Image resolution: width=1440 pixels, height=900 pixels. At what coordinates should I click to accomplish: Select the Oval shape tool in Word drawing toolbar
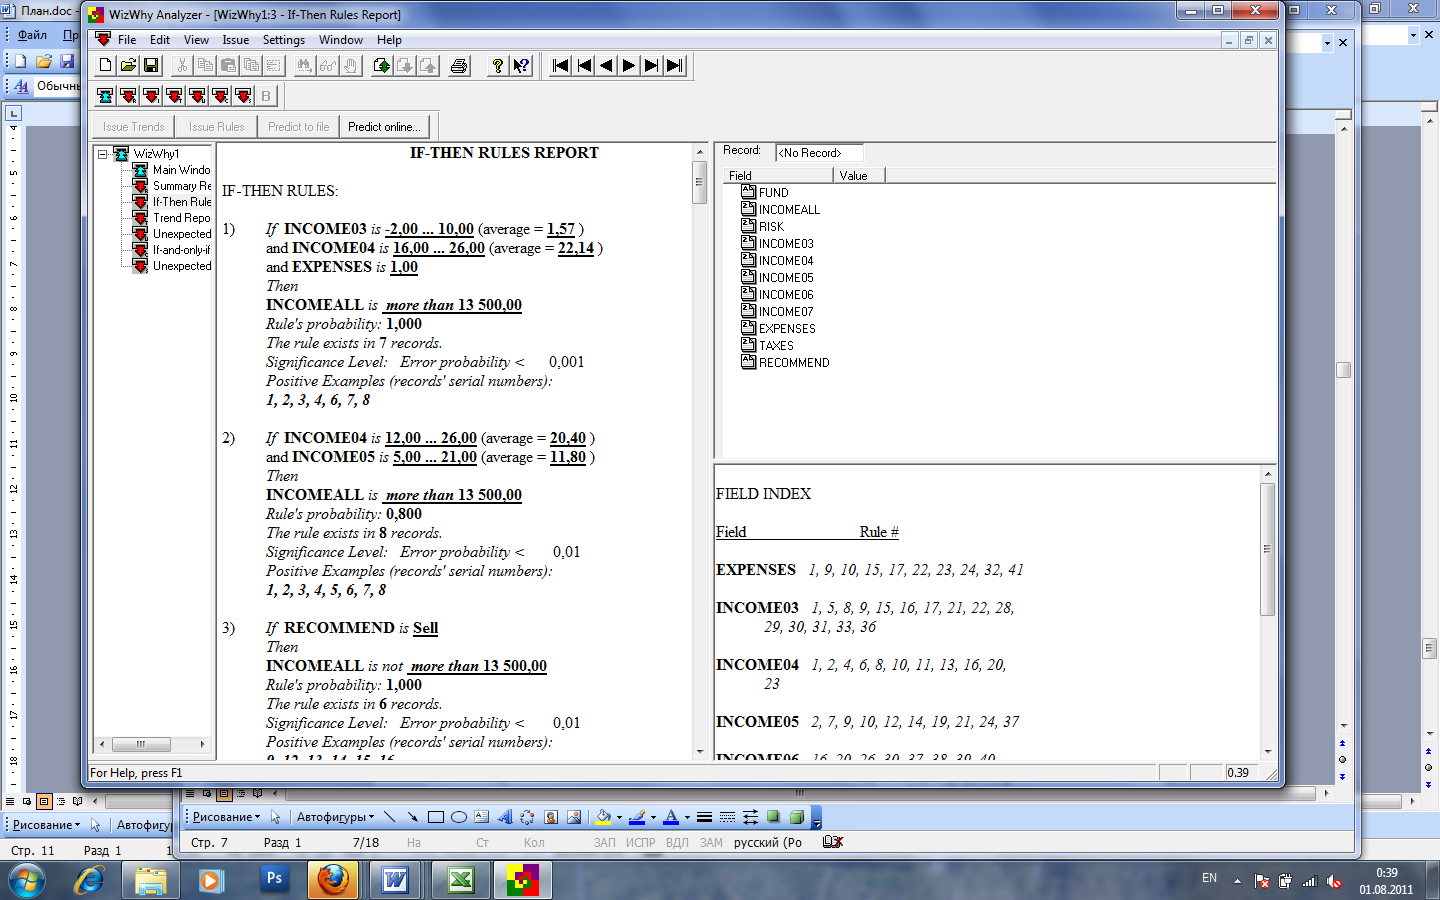click(x=459, y=817)
